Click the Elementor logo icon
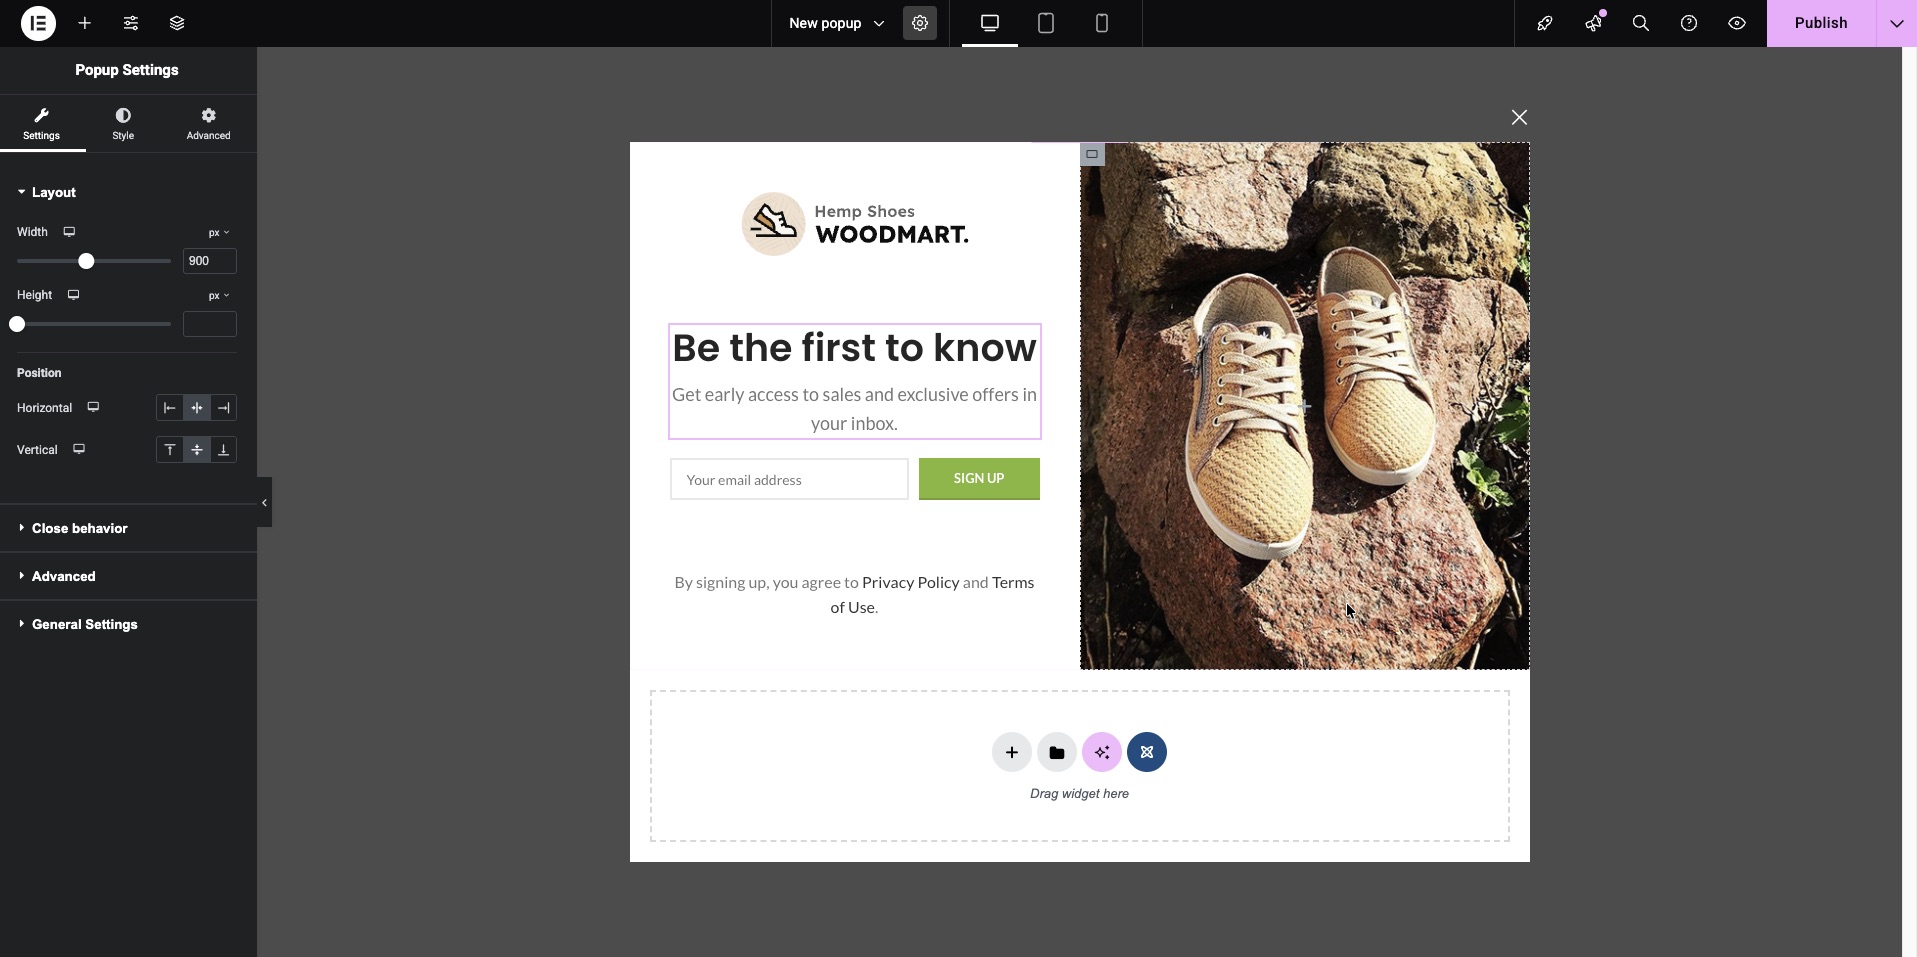 38,23
